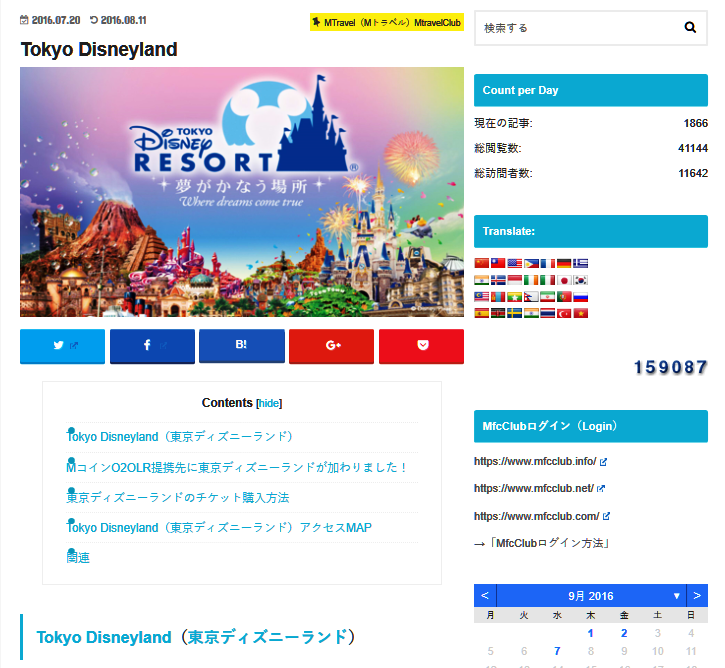Click the 総閲覧数 value 41144
The width and height of the screenshot is (725, 668).
[x=693, y=148]
